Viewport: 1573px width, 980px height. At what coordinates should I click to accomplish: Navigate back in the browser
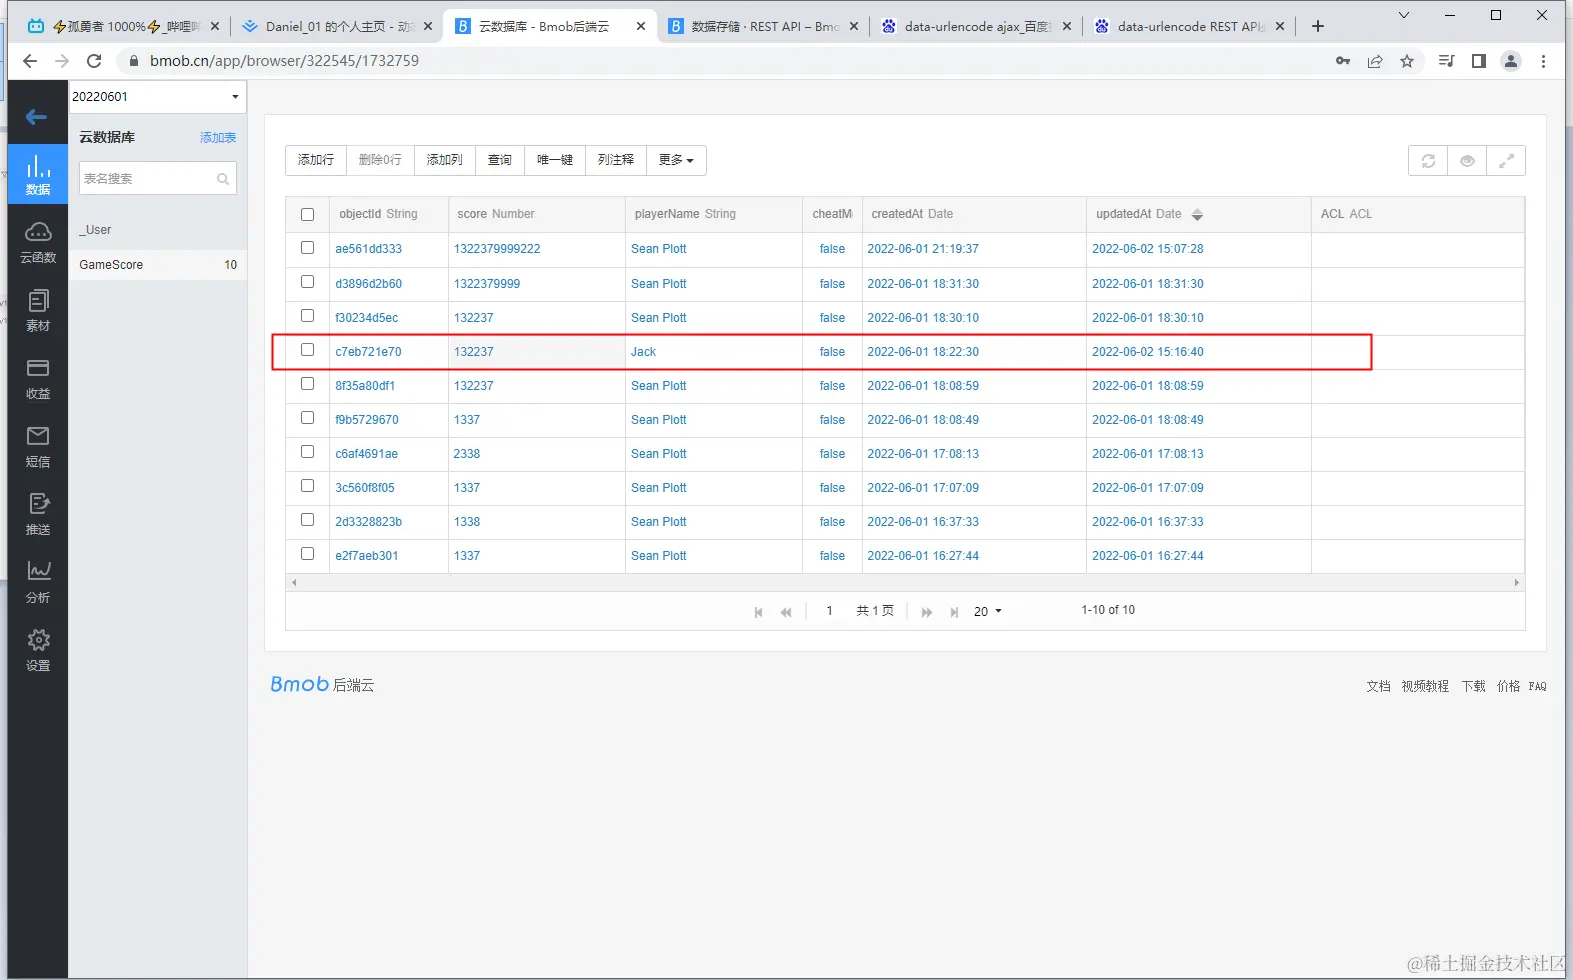(30, 61)
